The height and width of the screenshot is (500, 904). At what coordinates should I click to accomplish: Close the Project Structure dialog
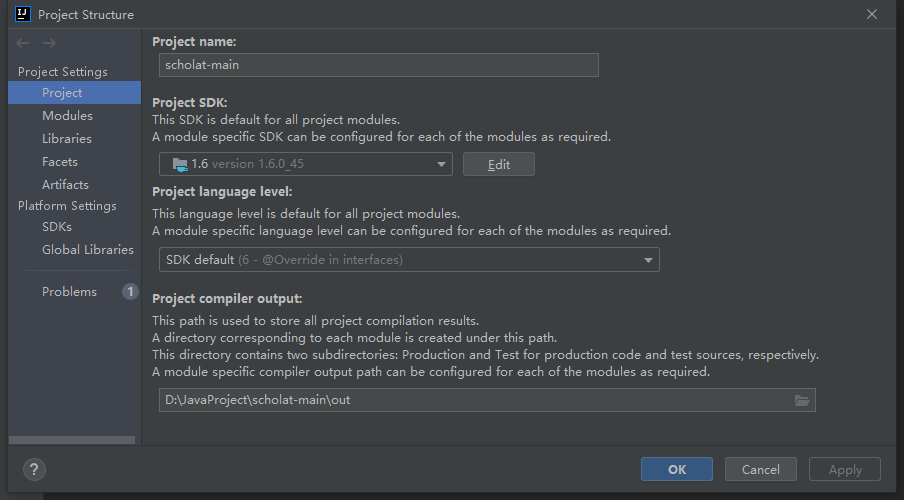(x=872, y=14)
